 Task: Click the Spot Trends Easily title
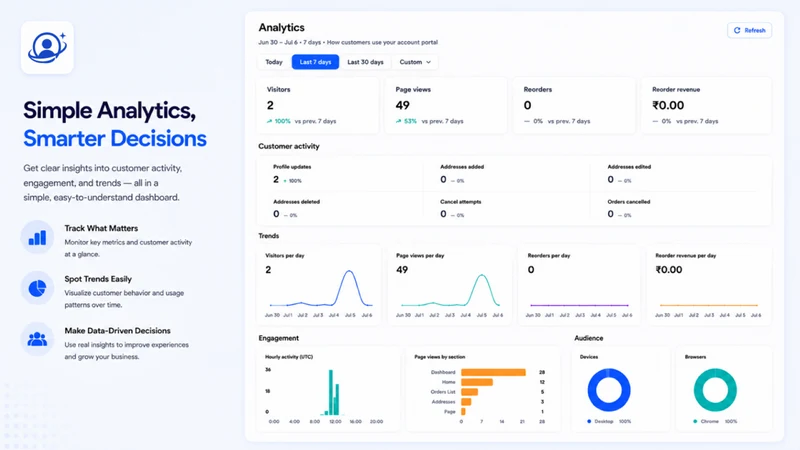98,279
